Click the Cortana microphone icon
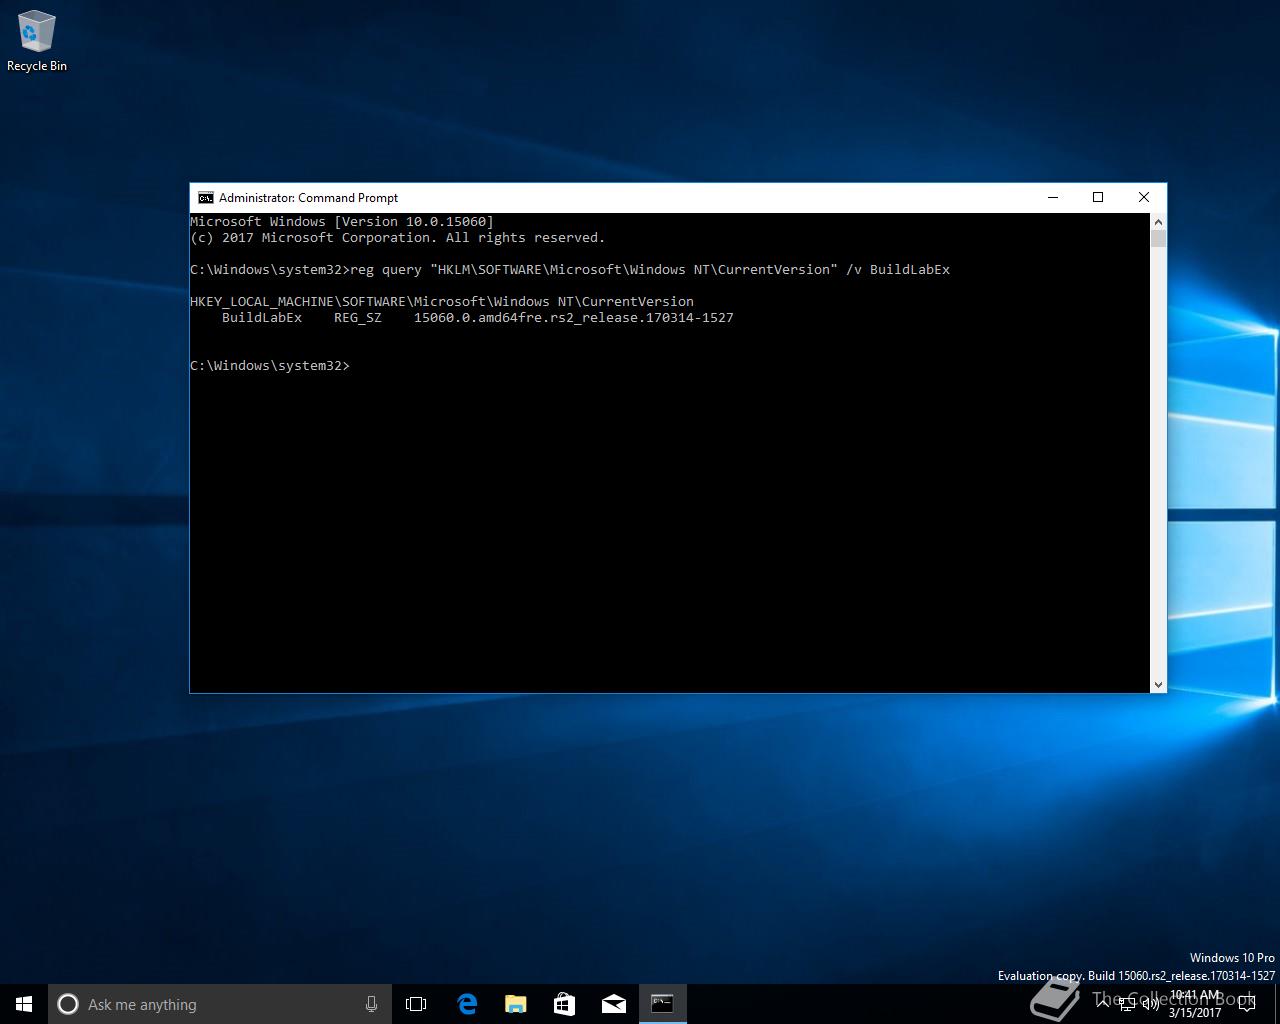 (371, 1004)
